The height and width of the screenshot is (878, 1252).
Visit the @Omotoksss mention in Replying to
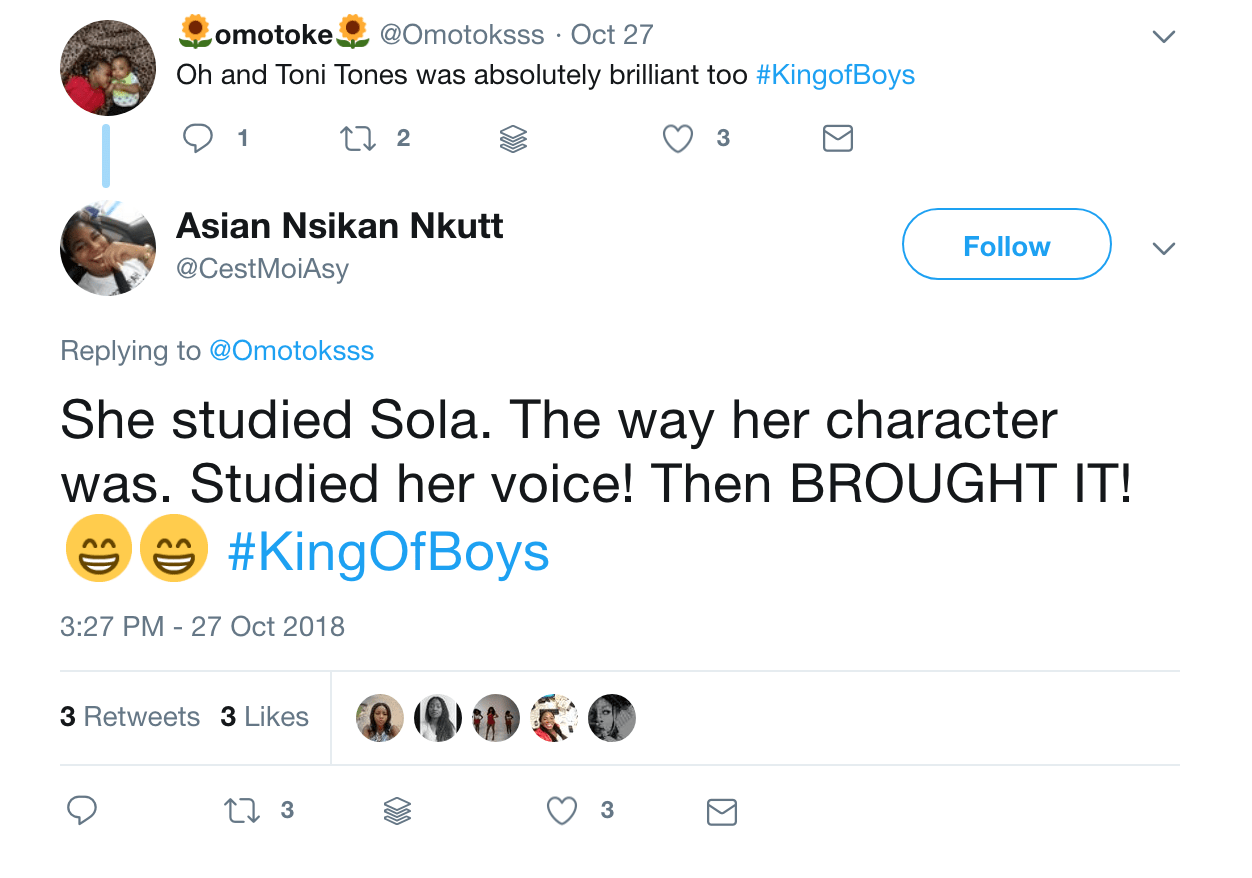click(291, 351)
